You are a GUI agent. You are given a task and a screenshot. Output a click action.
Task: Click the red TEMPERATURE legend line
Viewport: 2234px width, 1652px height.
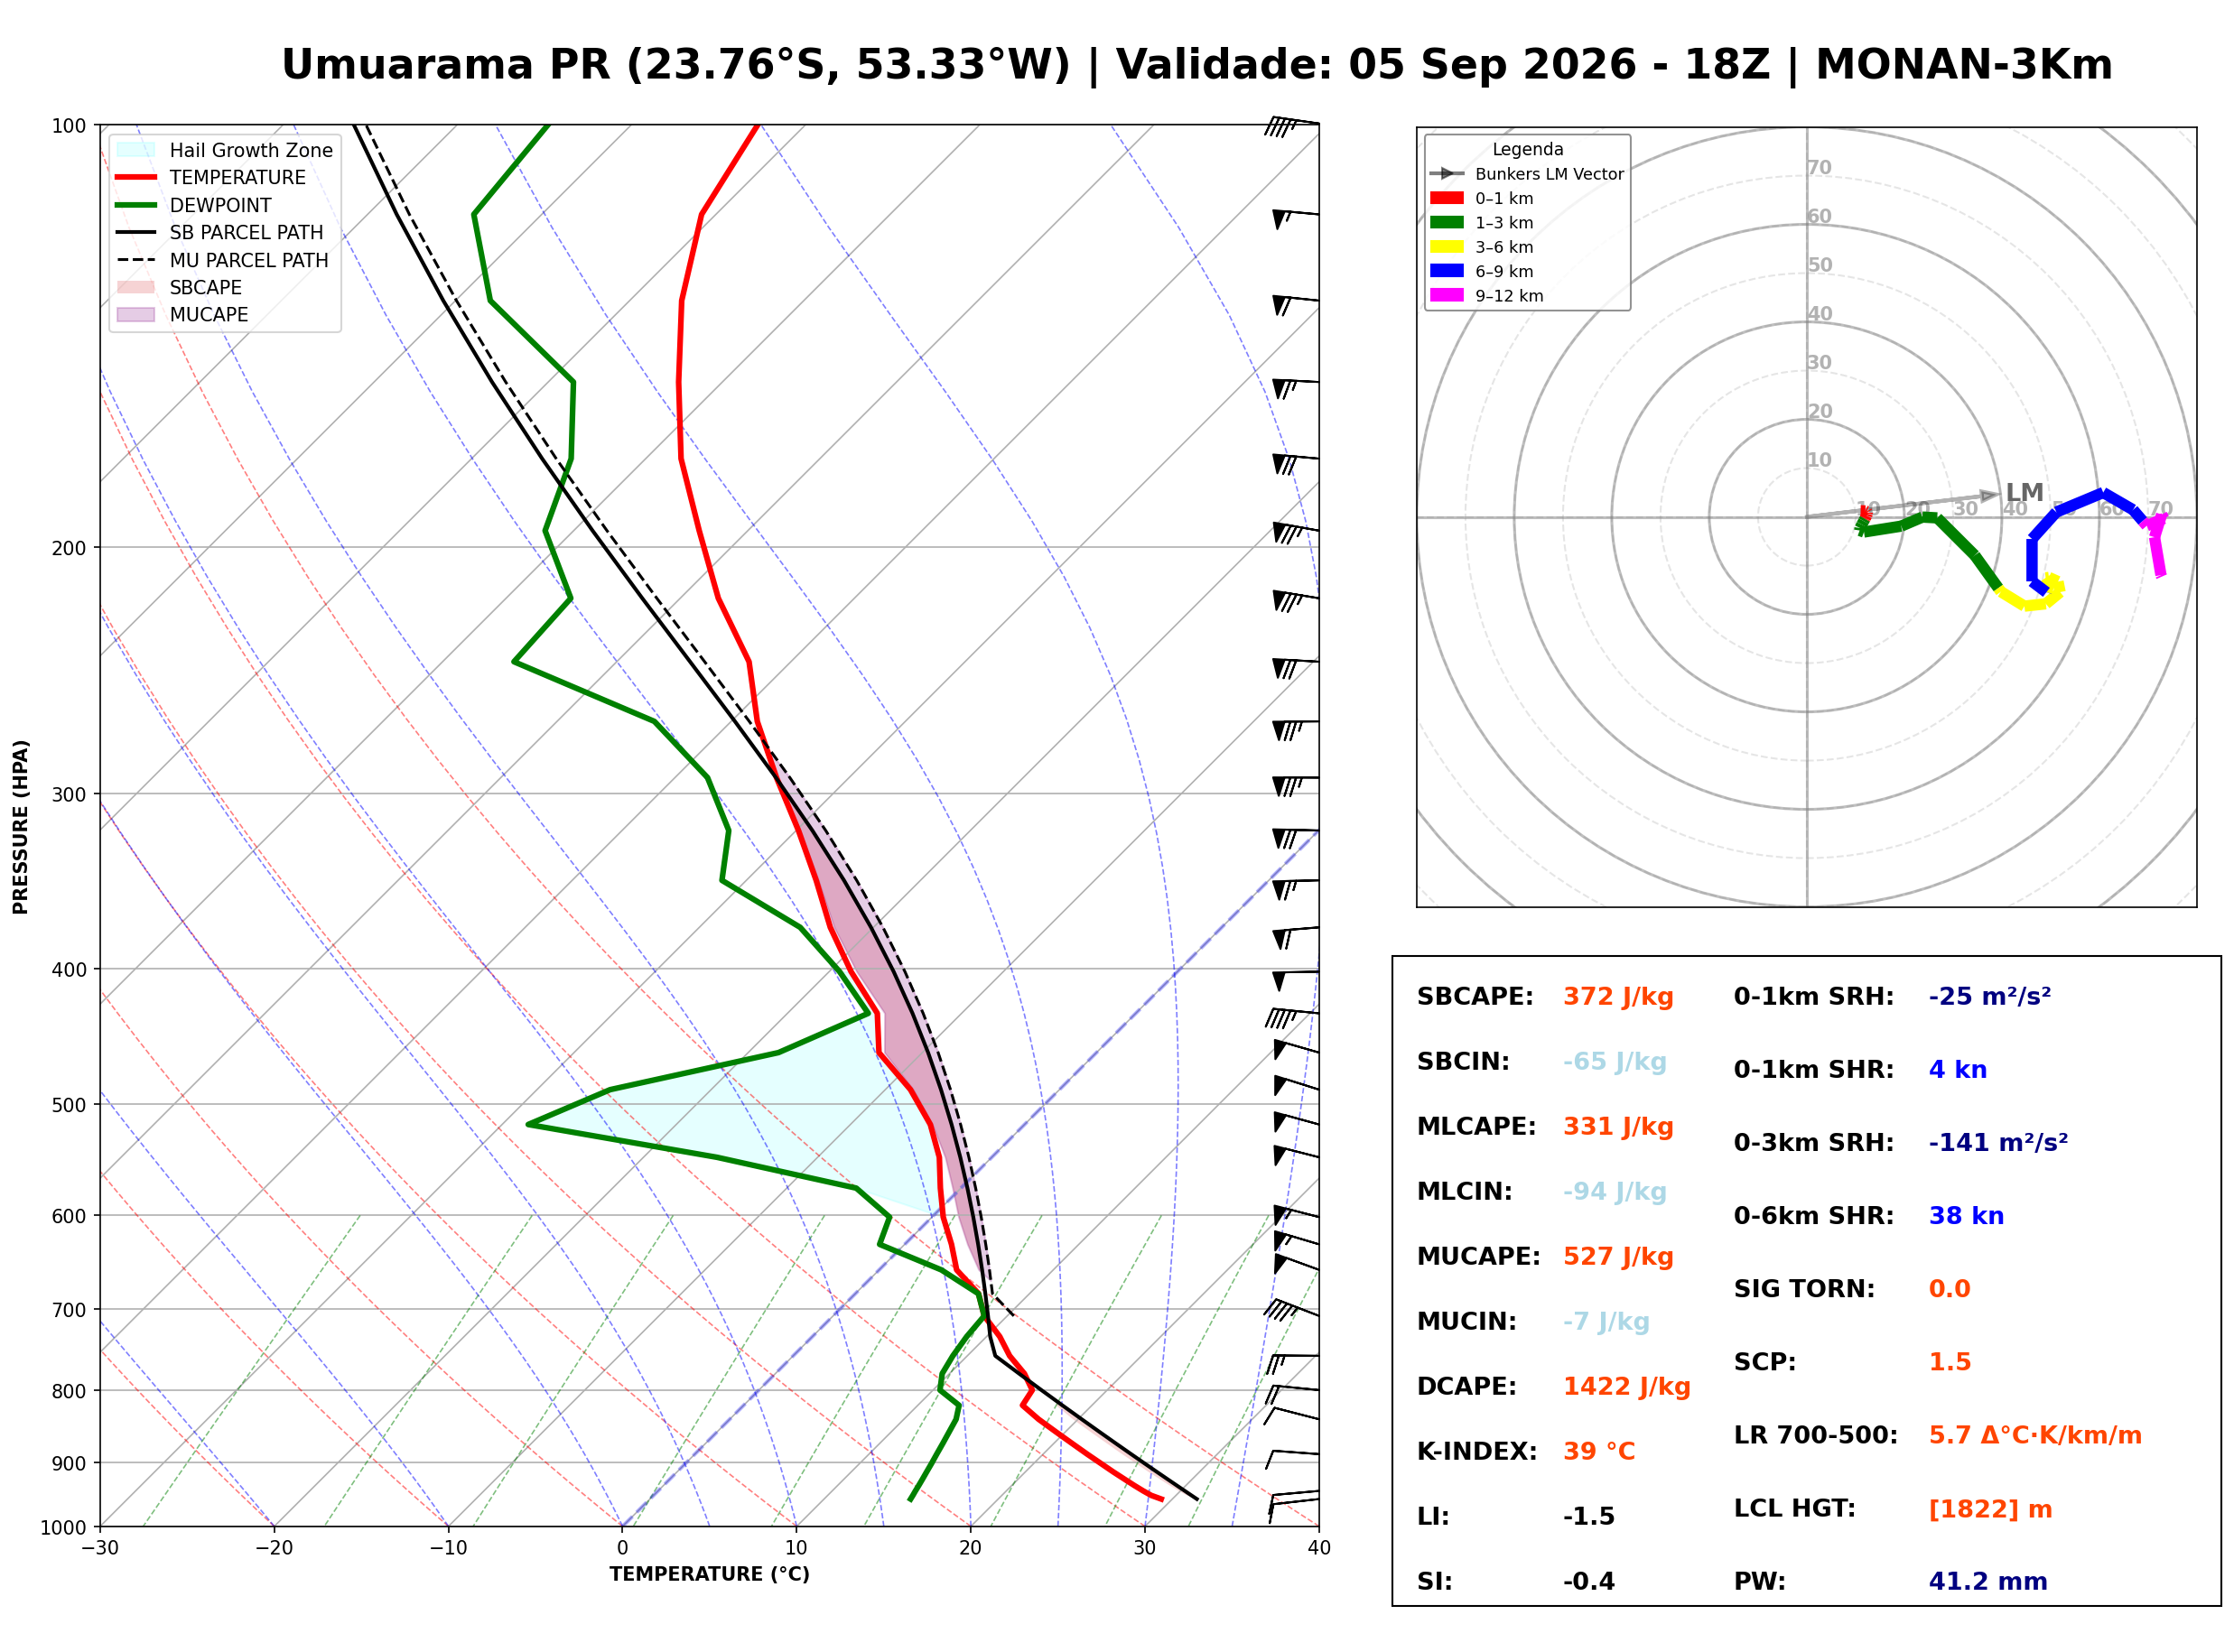[x=136, y=177]
